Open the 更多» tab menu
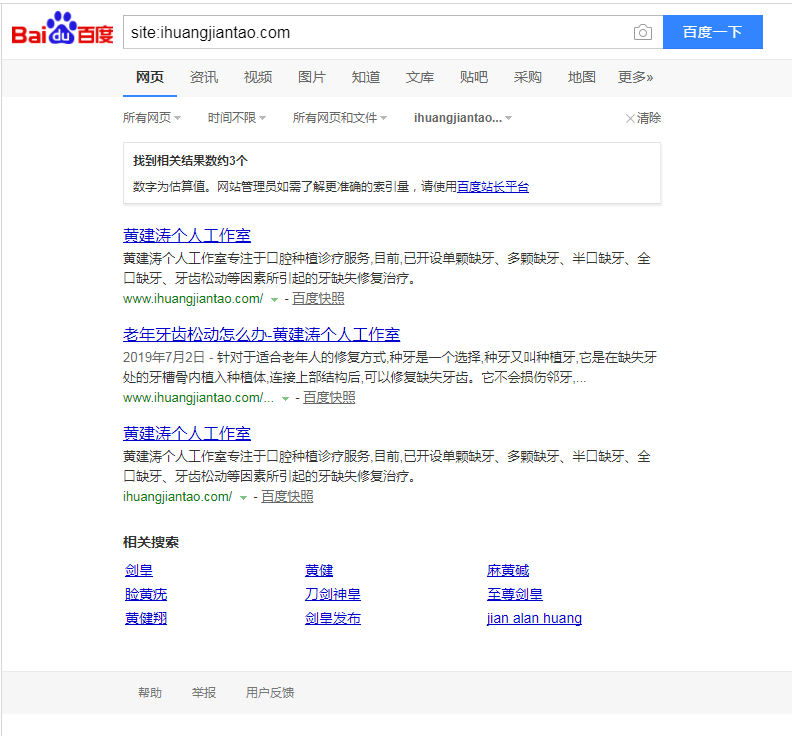The image size is (792, 736). click(635, 77)
